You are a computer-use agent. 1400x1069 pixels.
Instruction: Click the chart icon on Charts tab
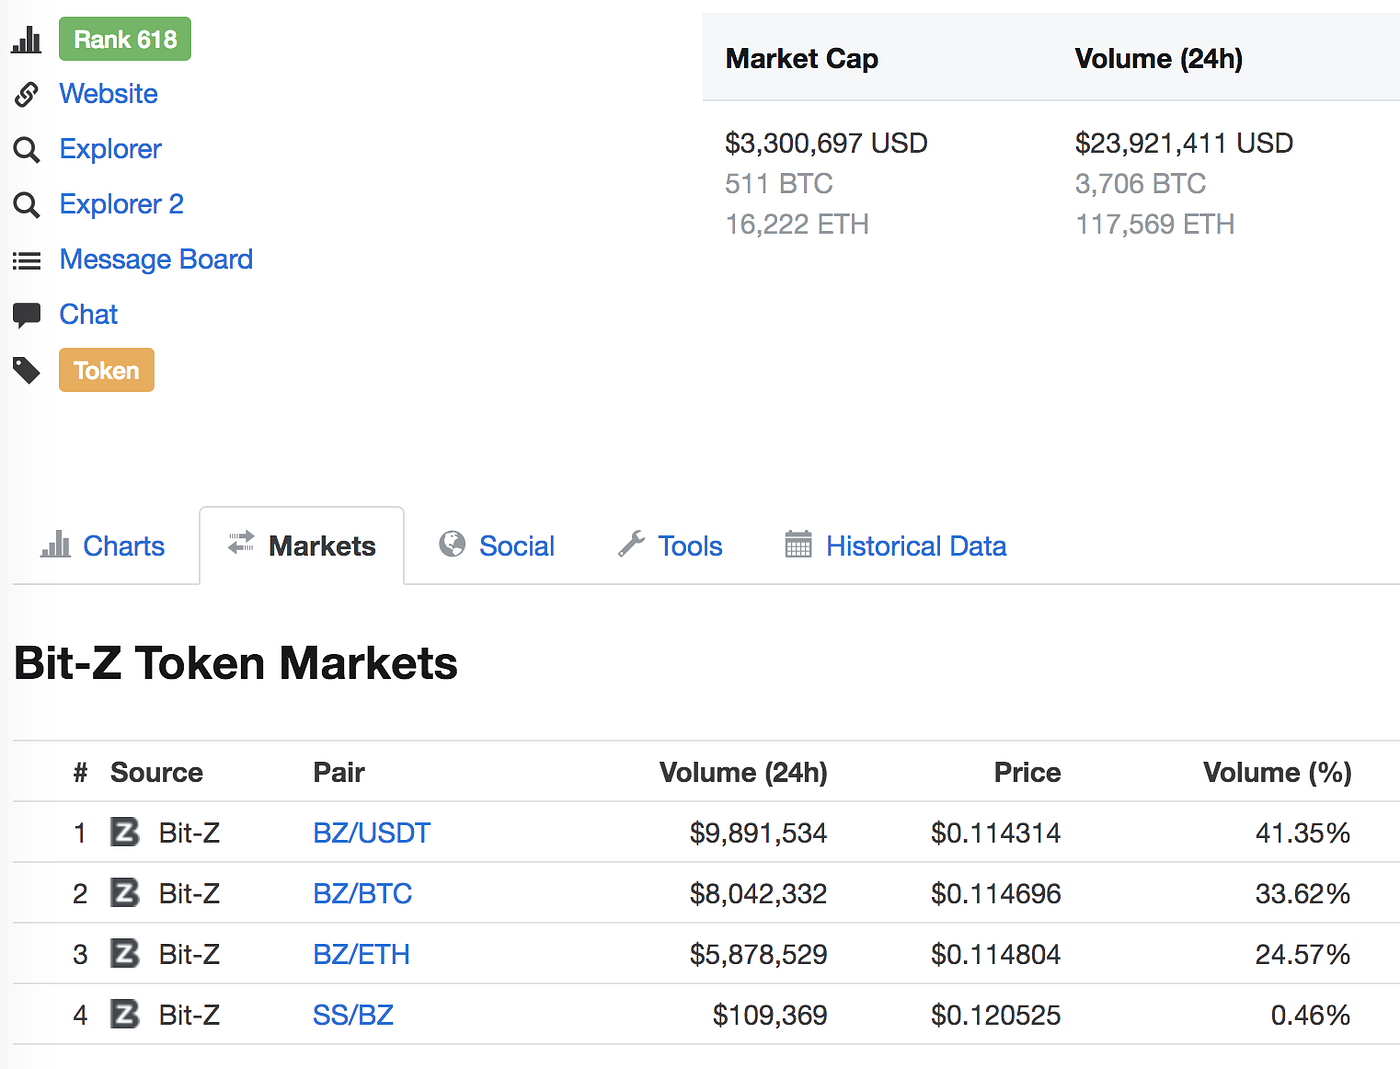click(x=56, y=545)
